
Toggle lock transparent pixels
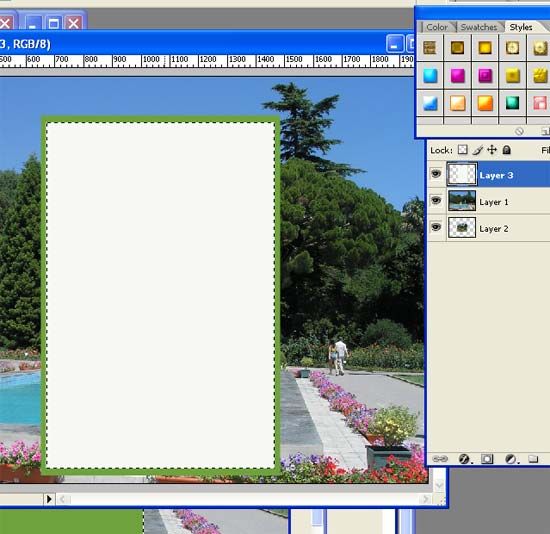point(463,150)
